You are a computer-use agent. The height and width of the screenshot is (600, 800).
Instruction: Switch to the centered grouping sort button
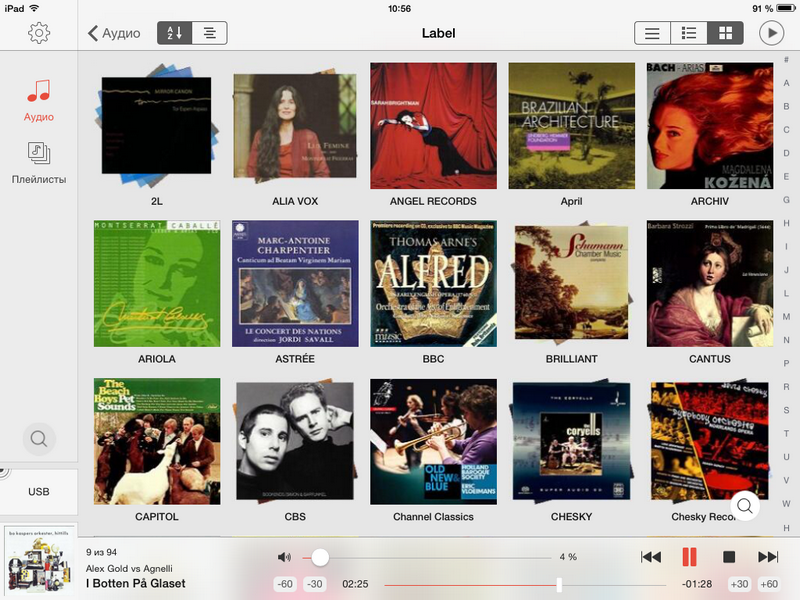(209, 33)
